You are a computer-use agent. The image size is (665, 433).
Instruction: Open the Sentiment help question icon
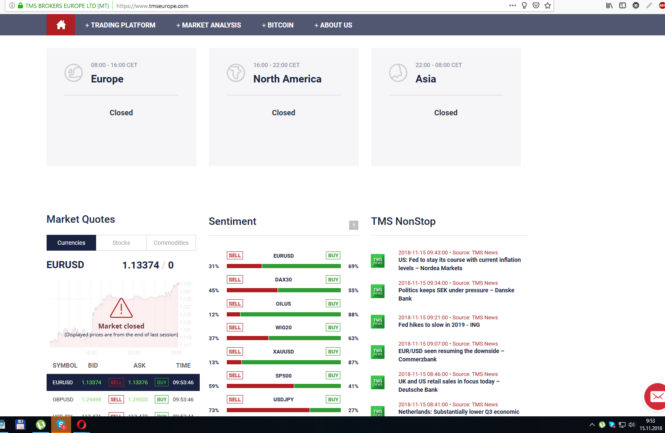353,225
